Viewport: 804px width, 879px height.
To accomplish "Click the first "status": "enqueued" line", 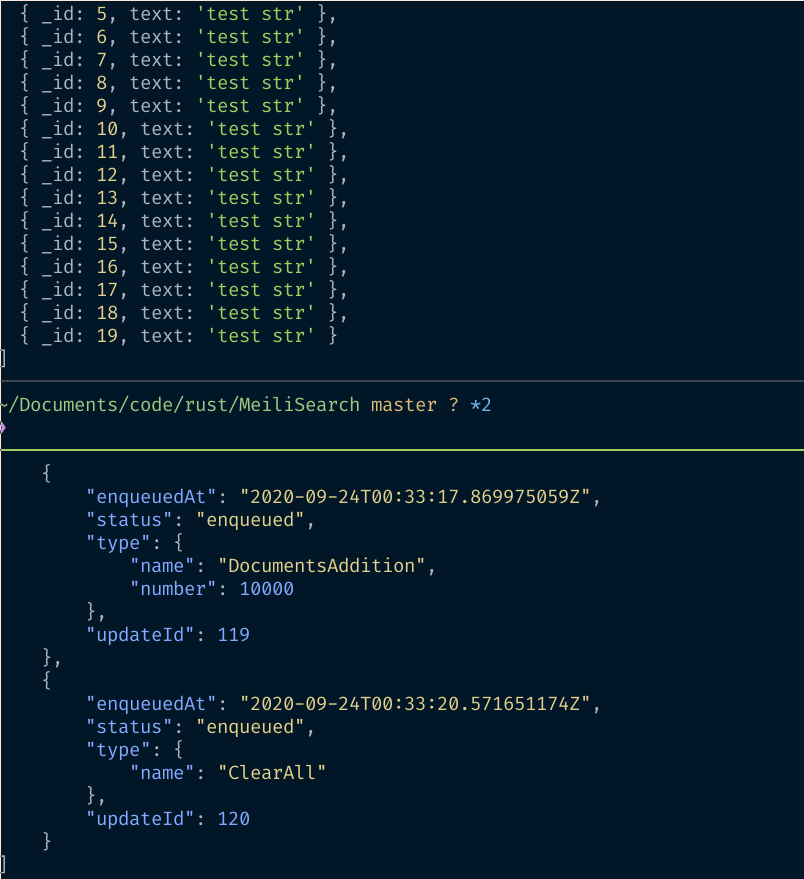I will pyautogui.click(x=200, y=520).
